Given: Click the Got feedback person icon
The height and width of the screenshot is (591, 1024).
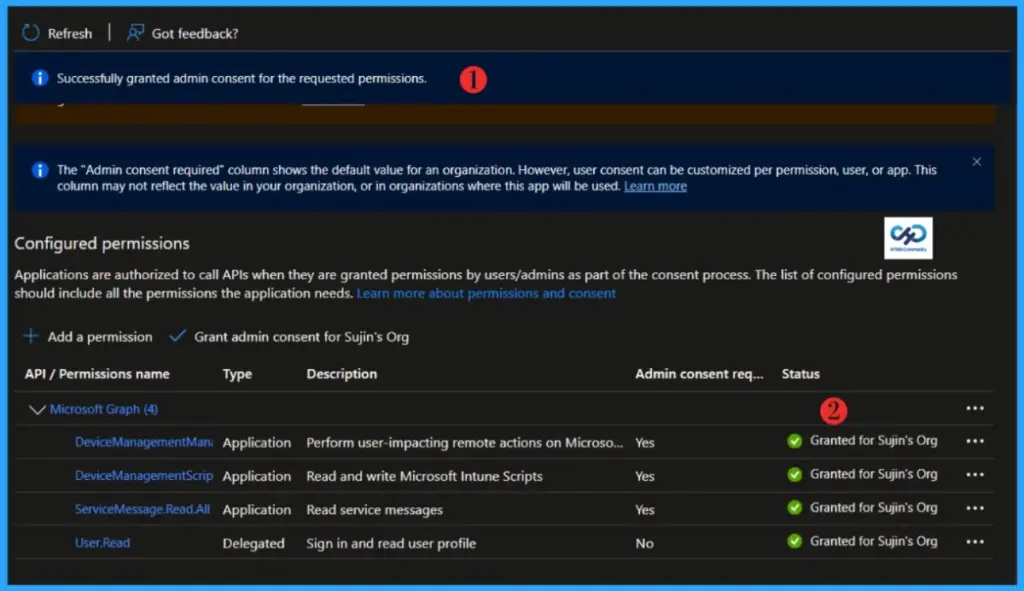Looking at the screenshot, I should [135, 33].
